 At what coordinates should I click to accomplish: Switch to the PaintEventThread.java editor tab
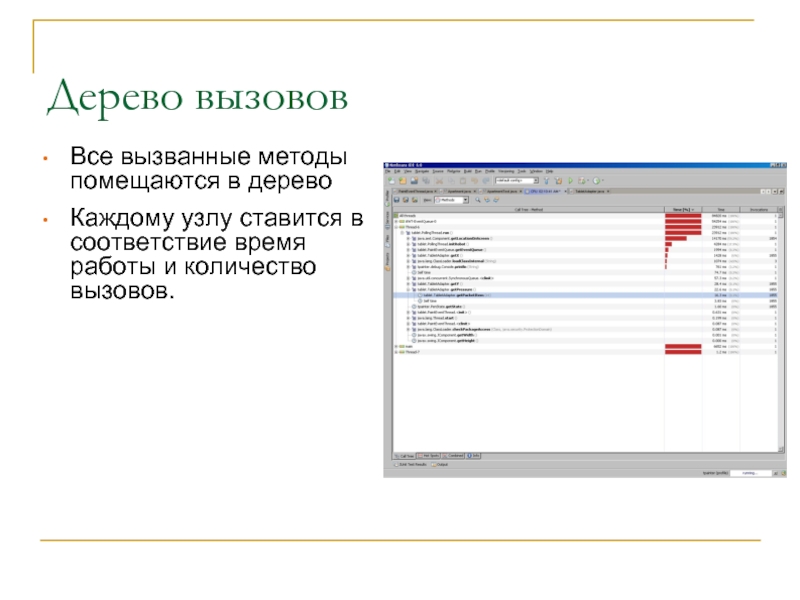(x=415, y=191)
